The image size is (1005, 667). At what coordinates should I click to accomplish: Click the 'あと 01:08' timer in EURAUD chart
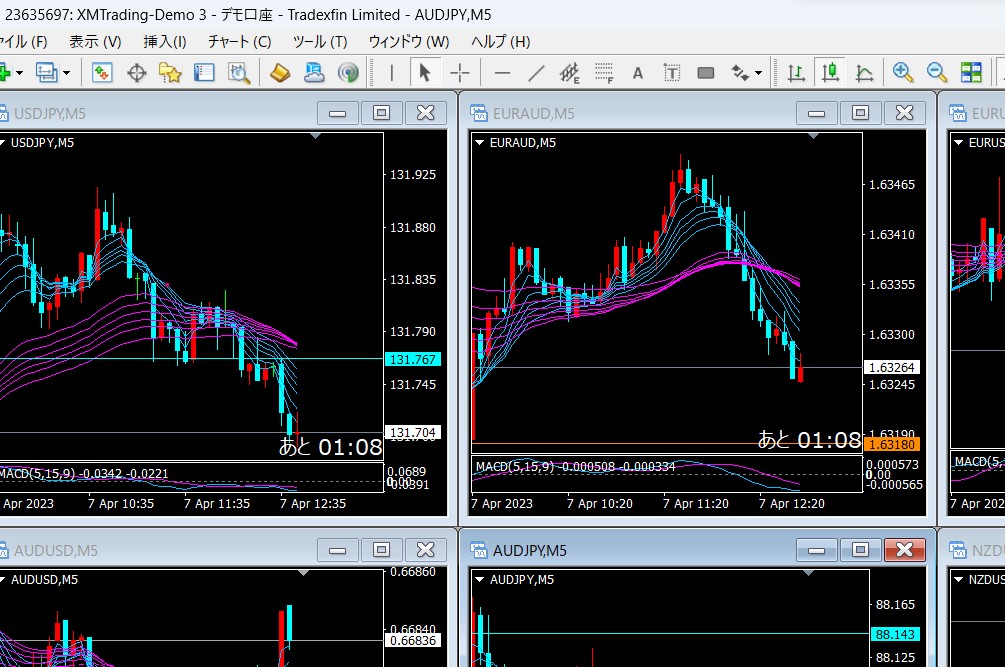(x=810, y=440)
